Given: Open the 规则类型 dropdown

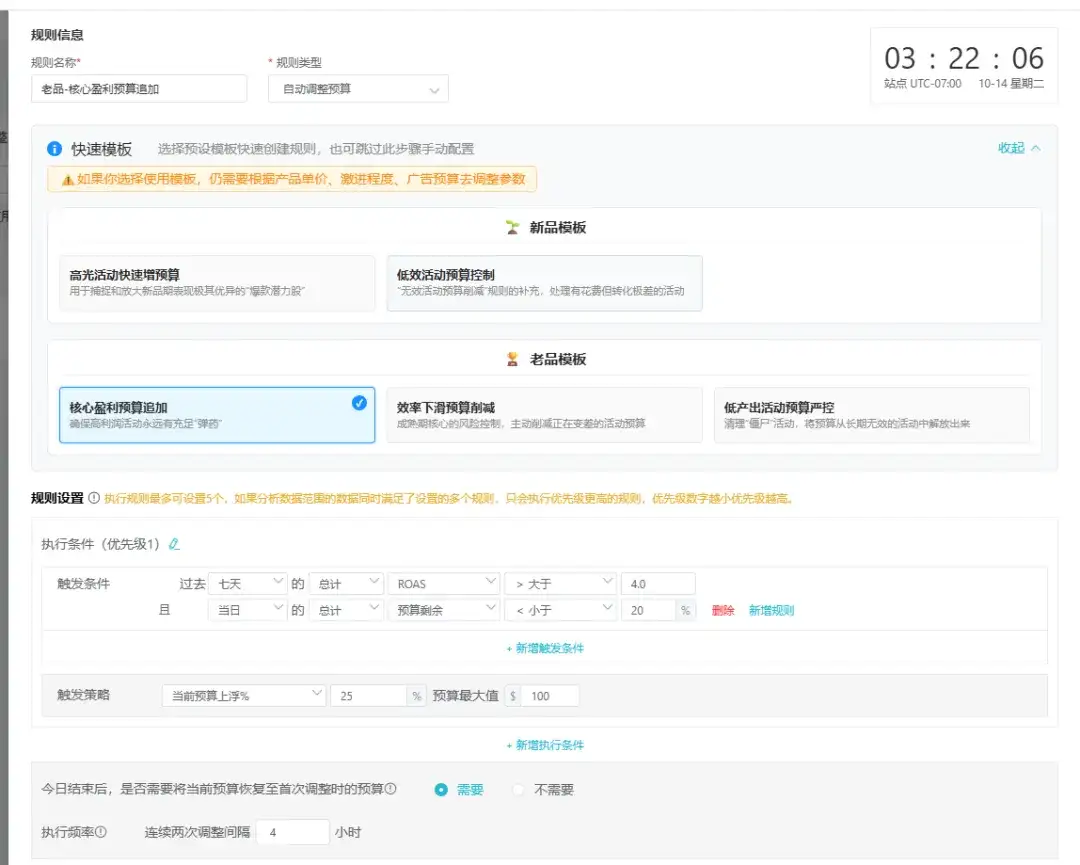Looking at the screenshot, I should (x=358, y=89).
